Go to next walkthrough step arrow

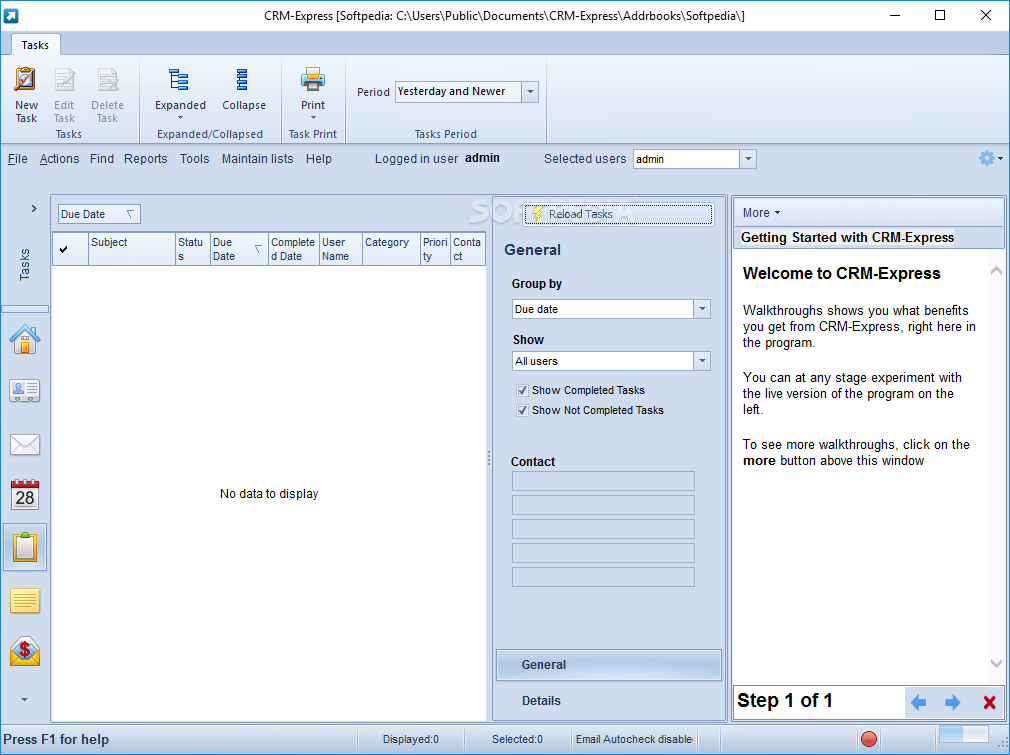[x=953, y=702]
